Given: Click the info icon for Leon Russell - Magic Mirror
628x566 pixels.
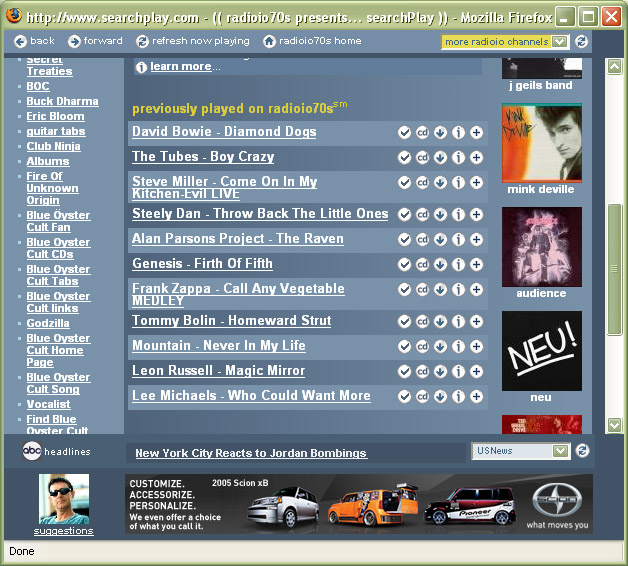Looking at the screenshot, I should [x=459, y=372].
